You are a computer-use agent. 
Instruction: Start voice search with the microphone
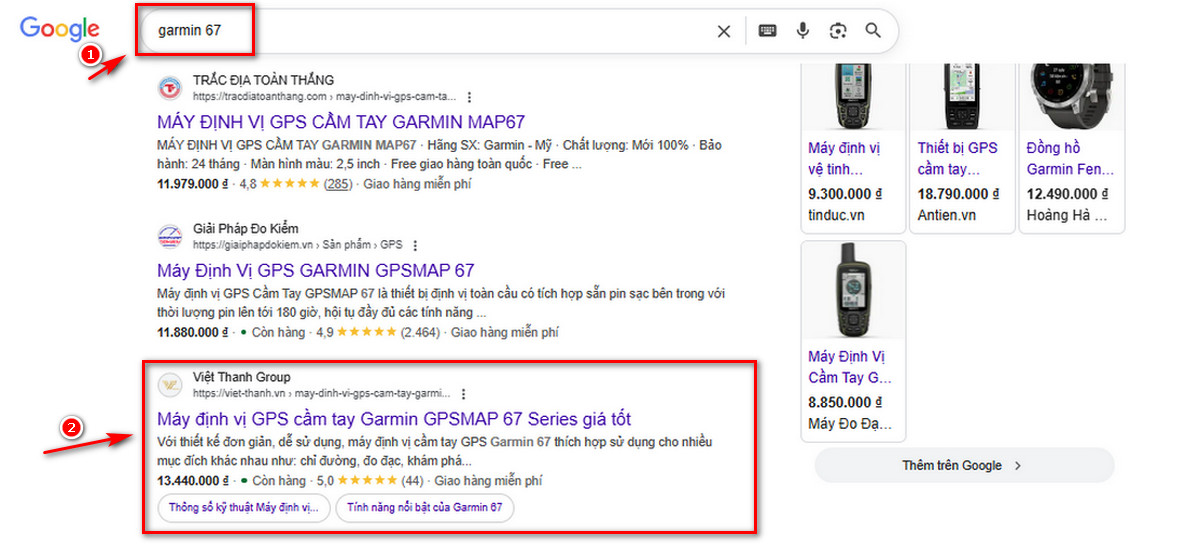click(x=802, y=31)
